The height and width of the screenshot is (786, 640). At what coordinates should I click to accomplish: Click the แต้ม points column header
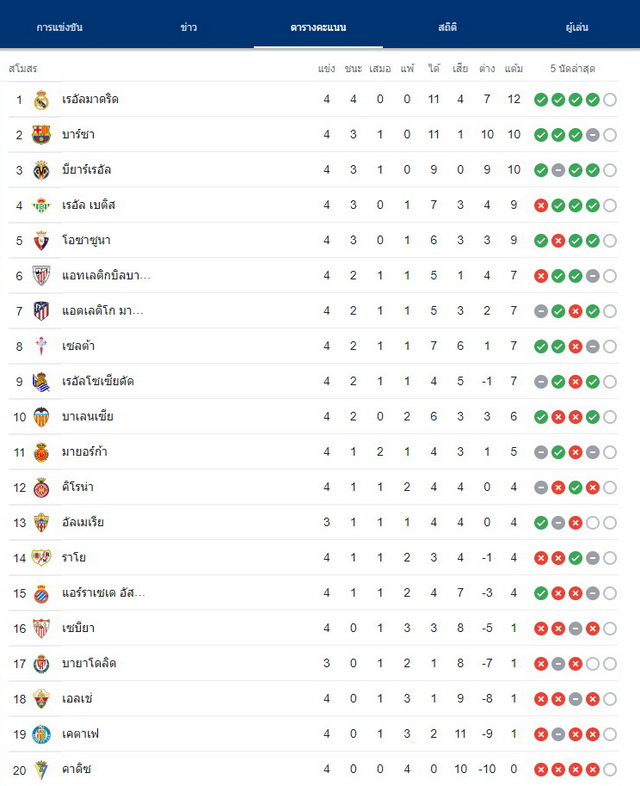tap(514, 68)
